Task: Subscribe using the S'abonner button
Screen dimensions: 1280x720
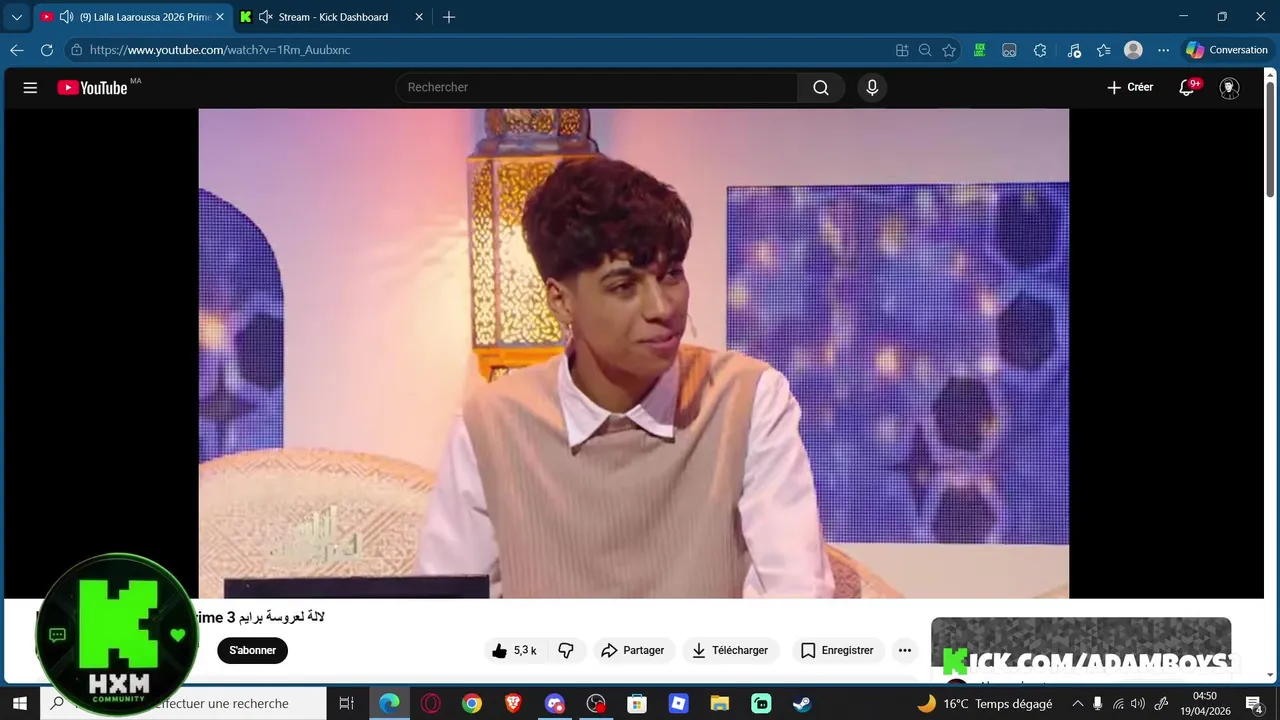Action: click(252, 650)
